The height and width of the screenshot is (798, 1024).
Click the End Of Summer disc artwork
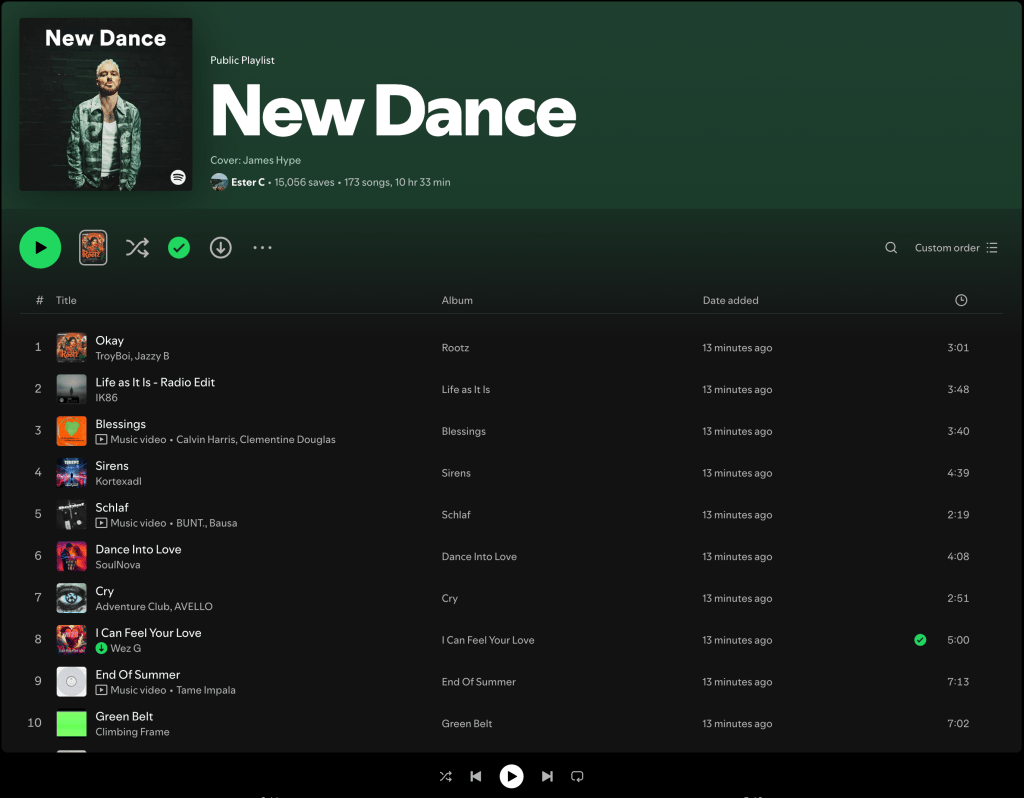click(72, 682)
